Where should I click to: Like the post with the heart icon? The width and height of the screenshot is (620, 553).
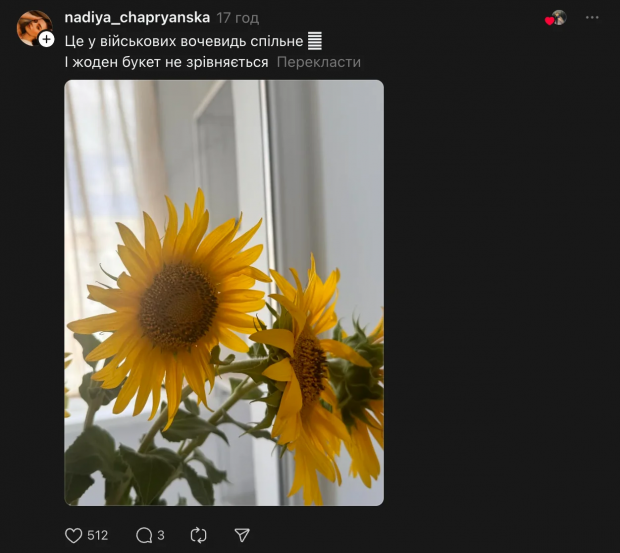pos(74,535)
